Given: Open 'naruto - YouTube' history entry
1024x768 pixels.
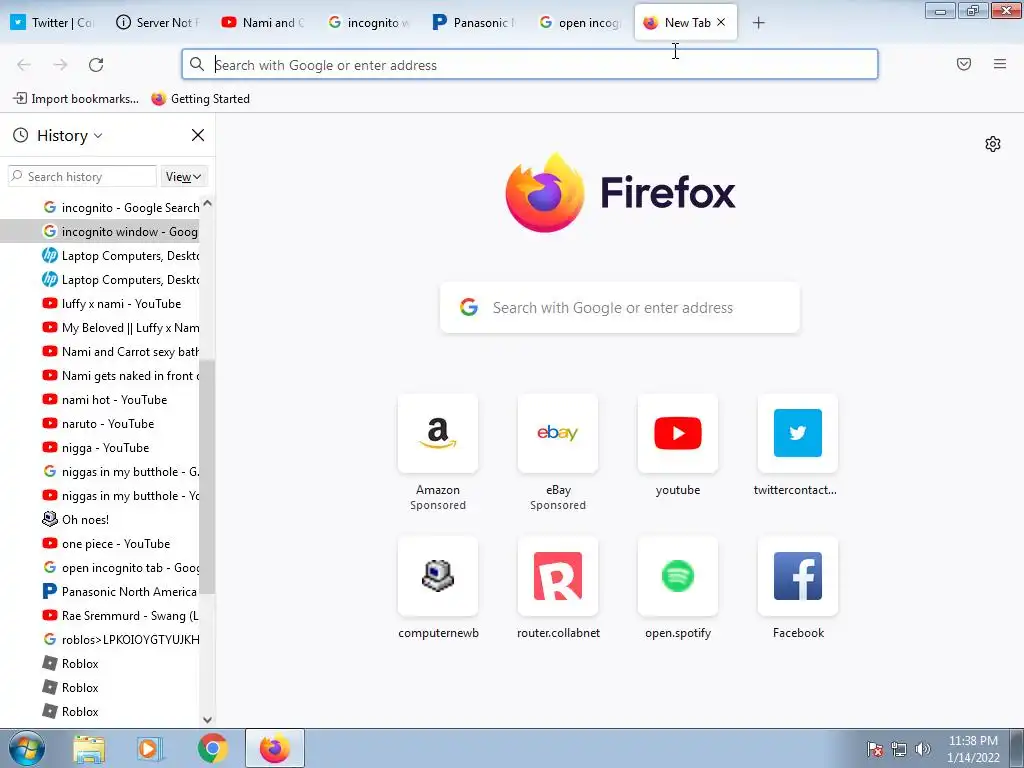Looking at the screenshot, I should (x=98, y=424).
